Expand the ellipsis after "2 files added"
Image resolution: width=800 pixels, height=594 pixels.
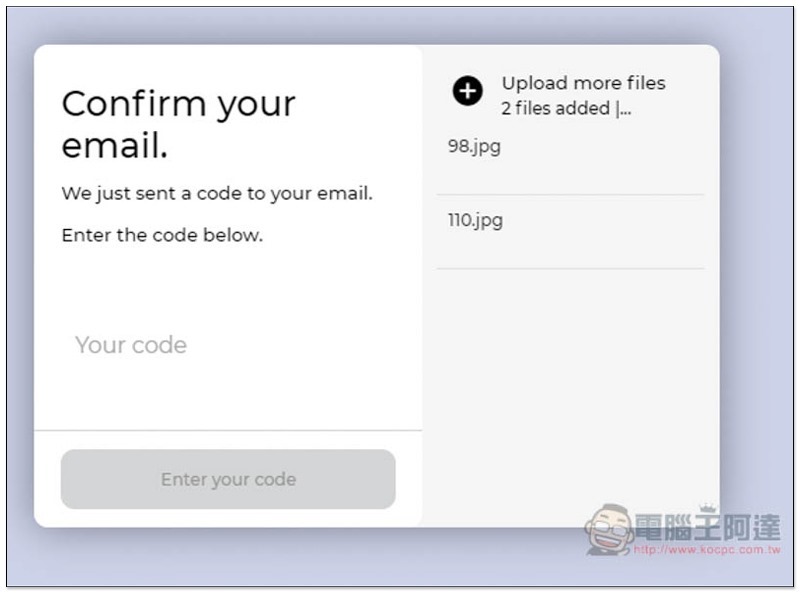[x=624, y=109]
